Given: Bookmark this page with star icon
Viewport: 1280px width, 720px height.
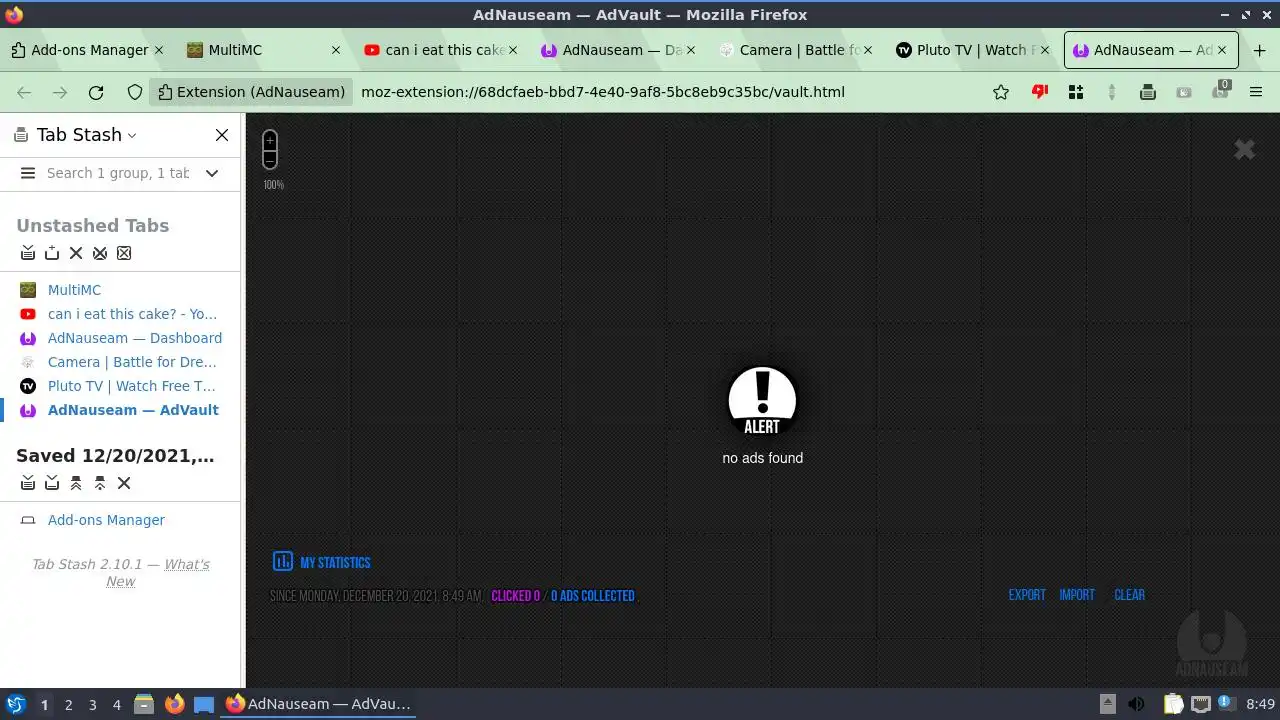Looking at the screenshot, I should pyautogui.click(x=1001, y=92).
